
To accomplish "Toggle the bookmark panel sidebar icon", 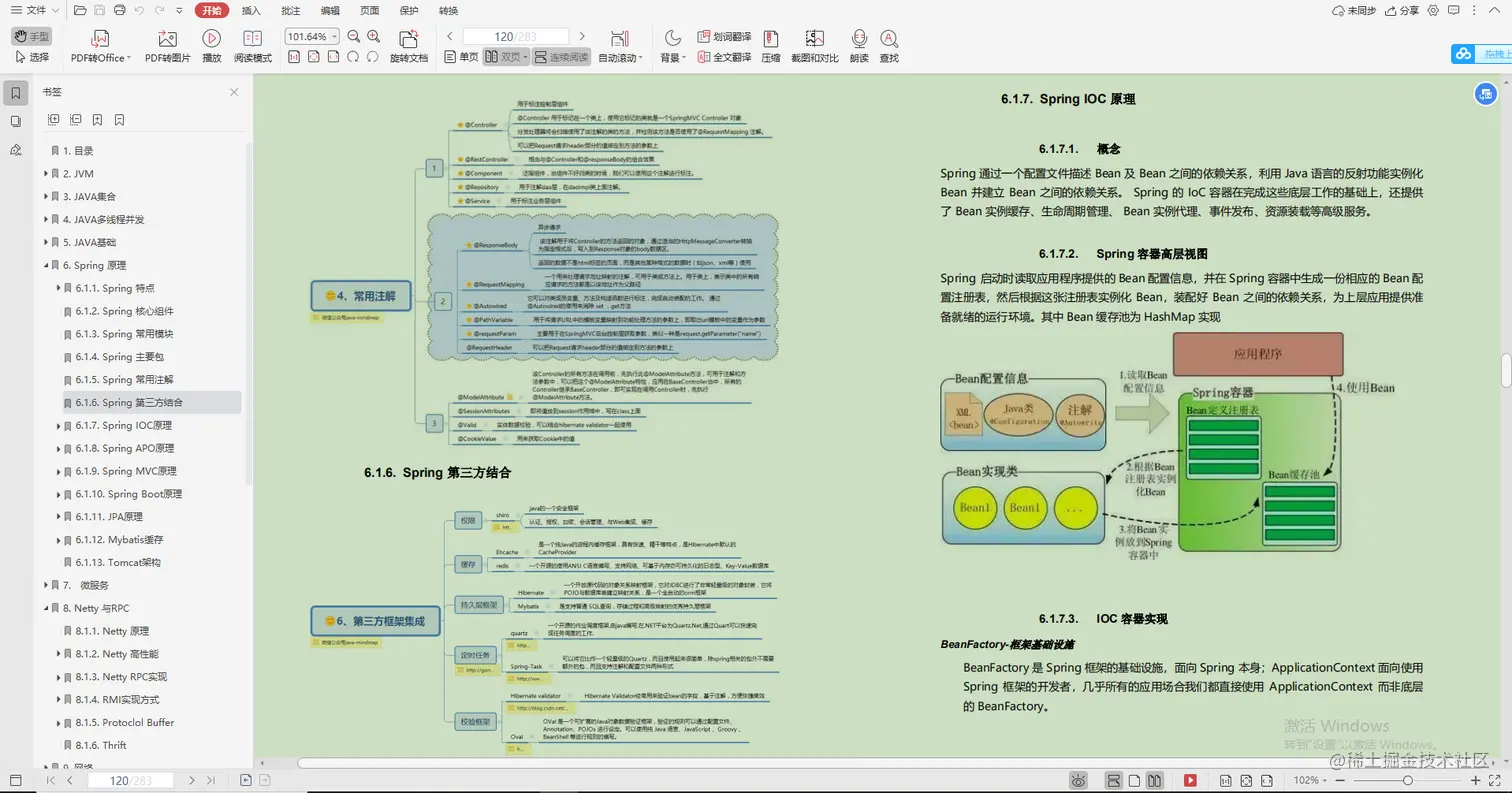I will coord(15,93).
